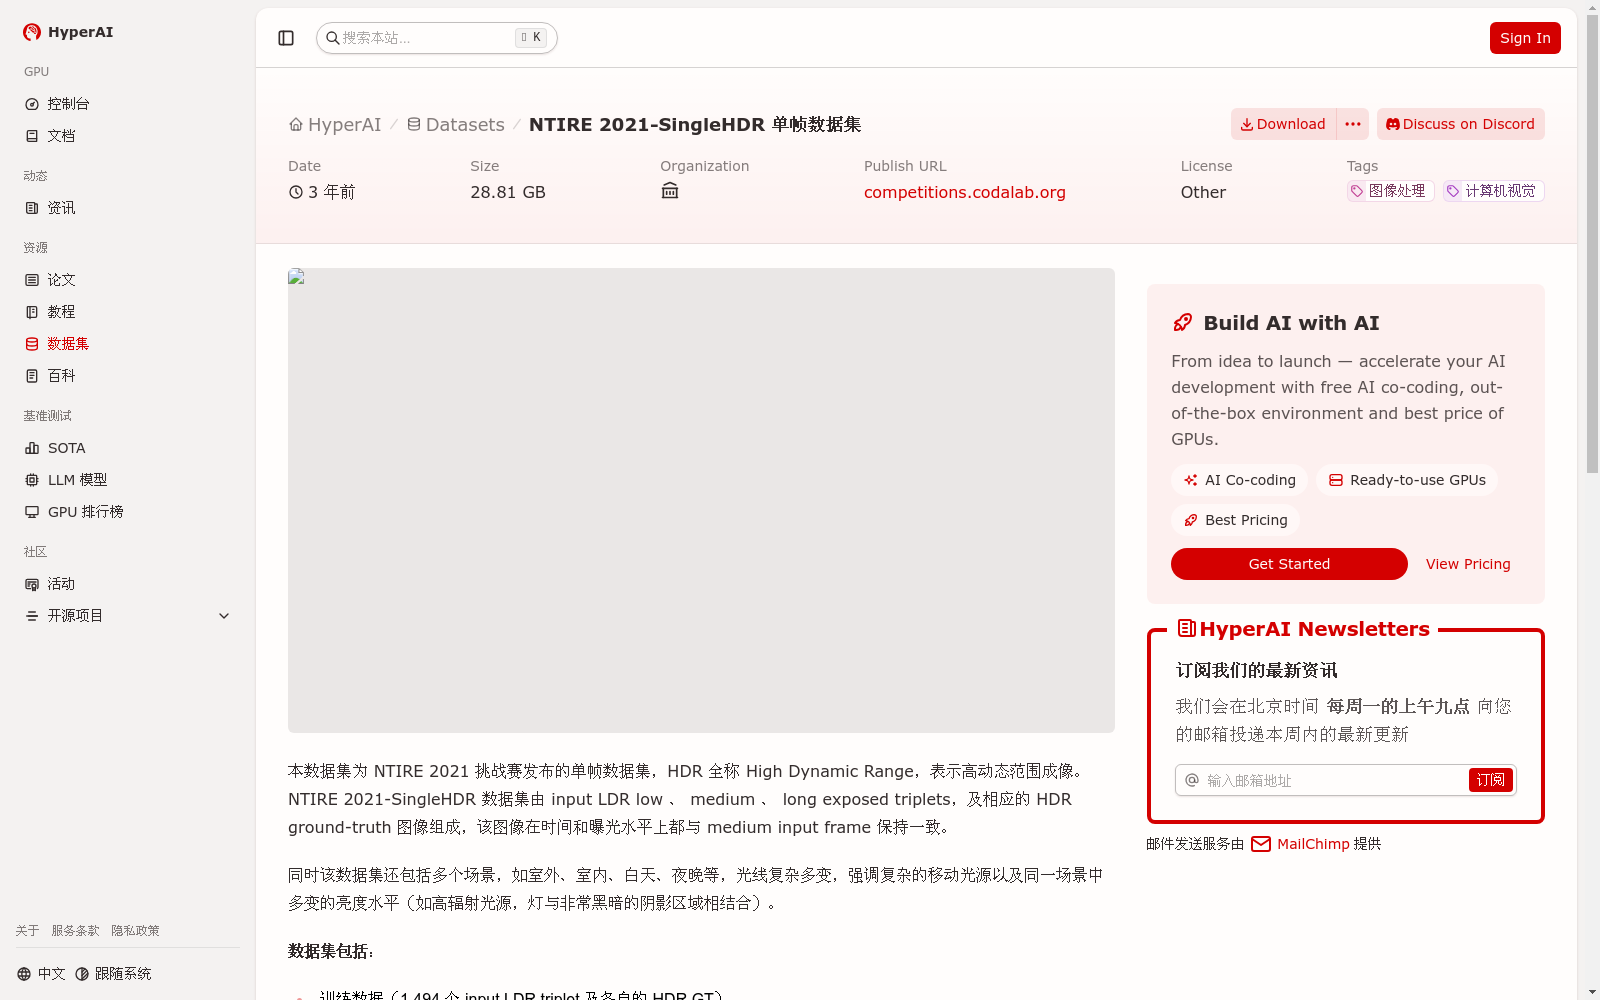
Task: Click the 开源项目 list icon
Action: (32, 616)
